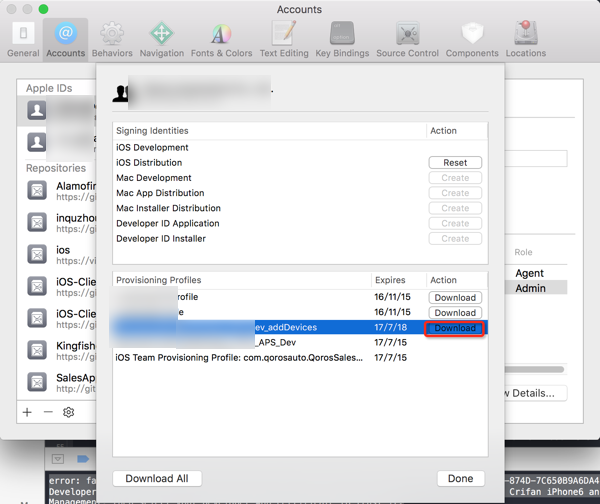Create Developer ID Installer identity
Screen dimensions: 600x504
tap(455, 238)
